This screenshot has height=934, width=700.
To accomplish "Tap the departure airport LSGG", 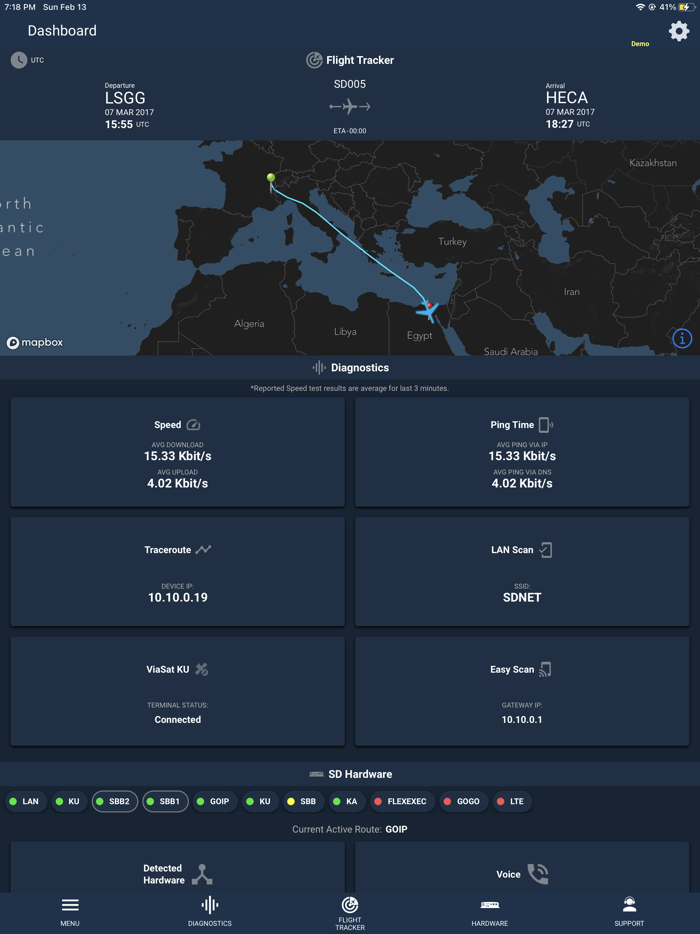I will [125, 98].
